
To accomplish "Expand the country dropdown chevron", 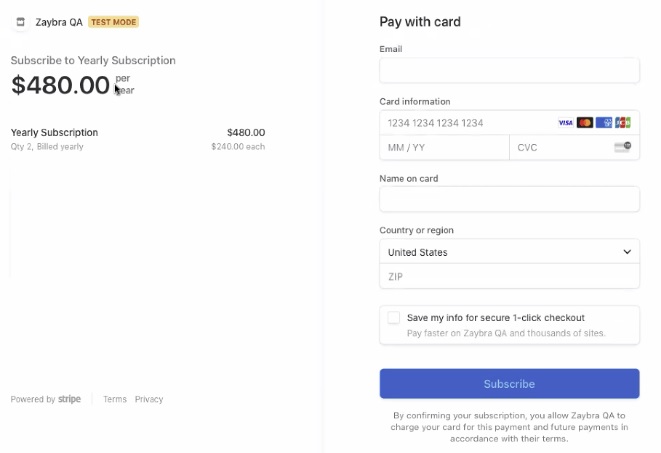I will point(627,252).
